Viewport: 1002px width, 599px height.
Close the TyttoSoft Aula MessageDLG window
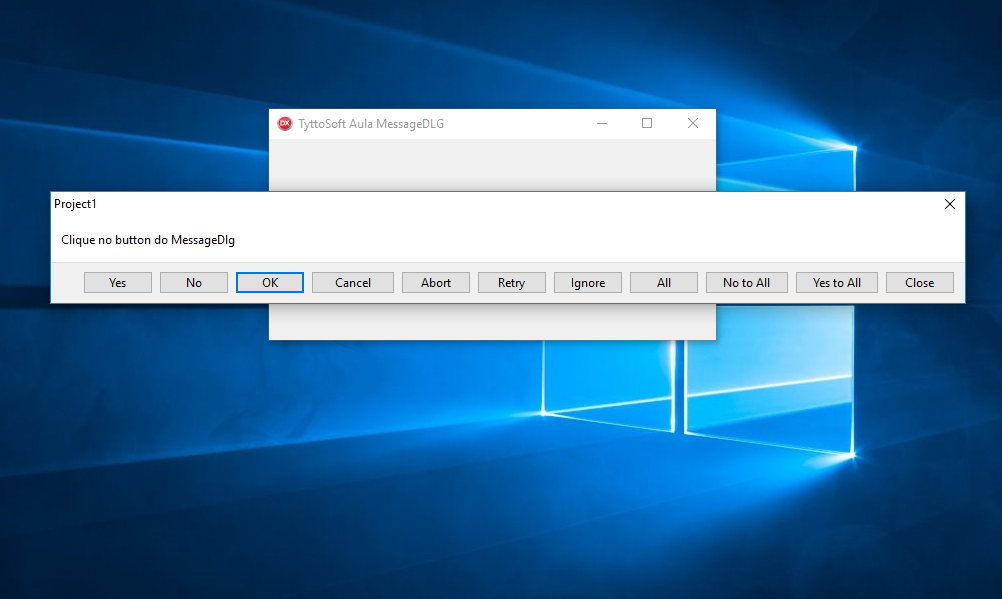coord(692,124)
